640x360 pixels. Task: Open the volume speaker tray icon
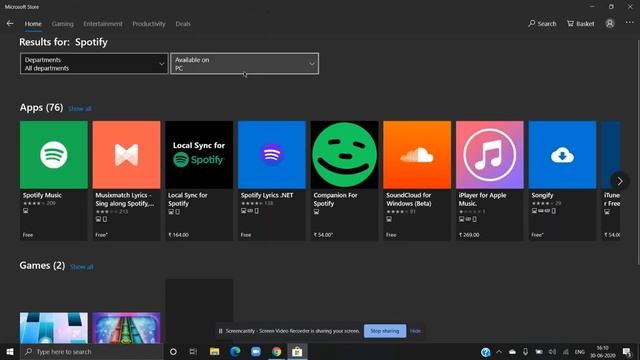(552, 352)
